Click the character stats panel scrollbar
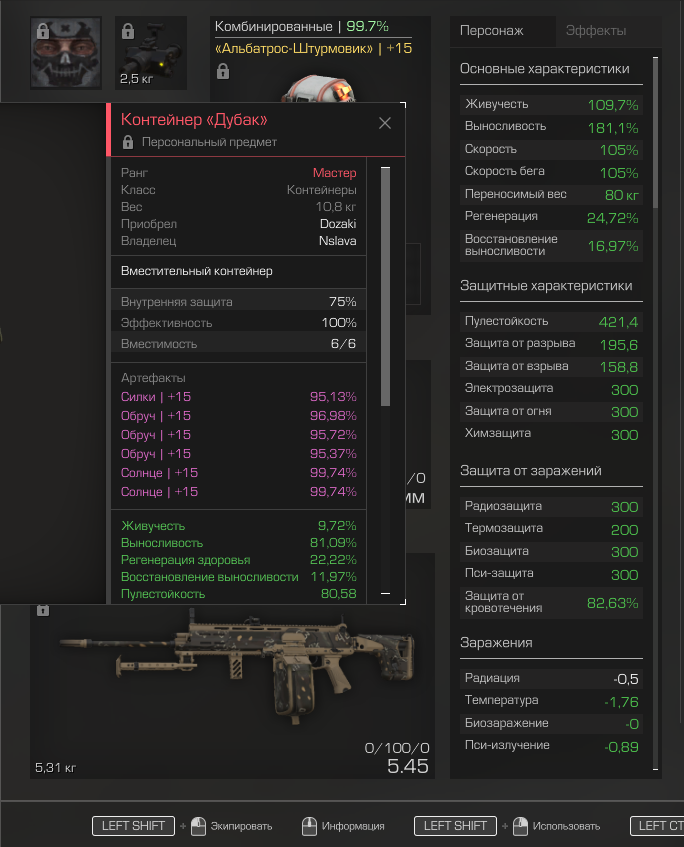This screenshot has width=684, height=847. 655,132
